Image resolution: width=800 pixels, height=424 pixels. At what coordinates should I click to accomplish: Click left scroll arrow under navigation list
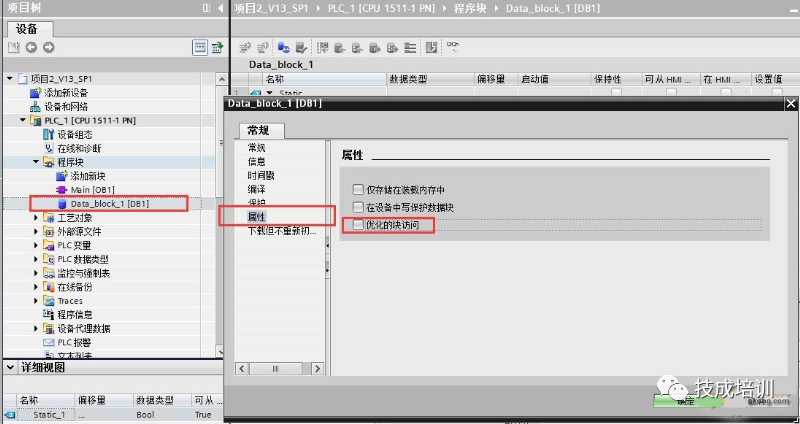click(242, 368)
